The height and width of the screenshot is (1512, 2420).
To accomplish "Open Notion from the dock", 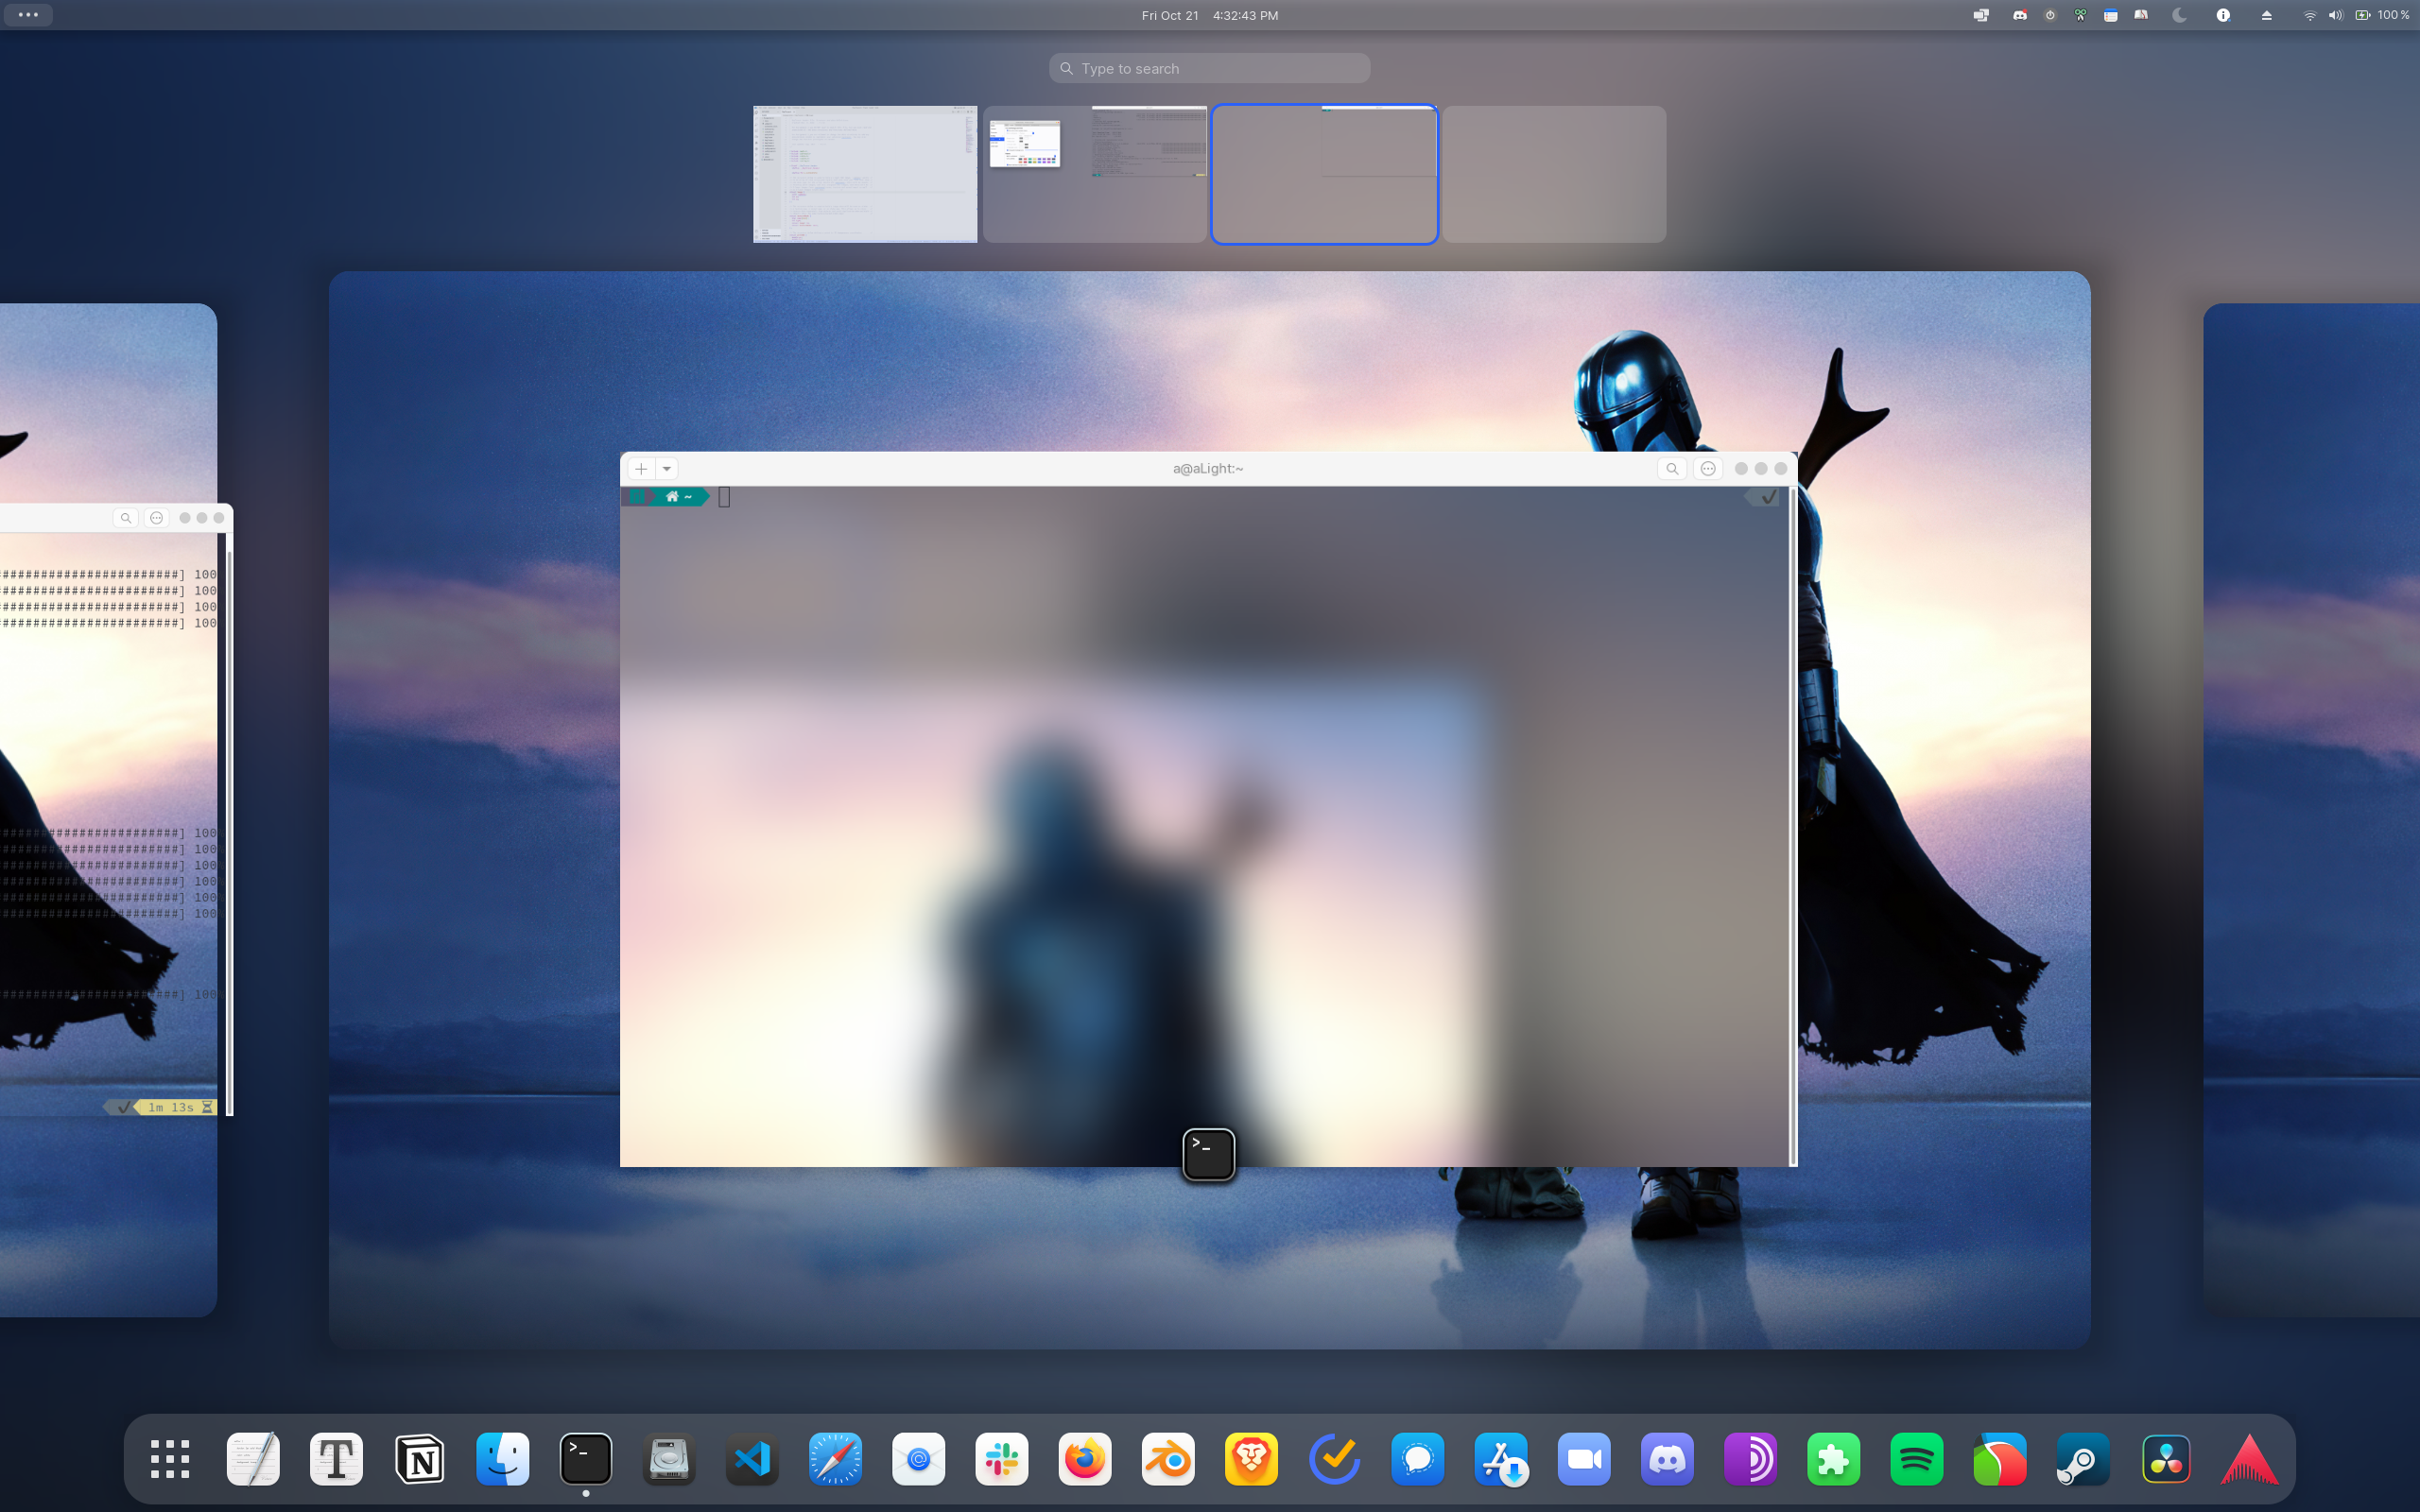I will click(x=420, y=1459).
